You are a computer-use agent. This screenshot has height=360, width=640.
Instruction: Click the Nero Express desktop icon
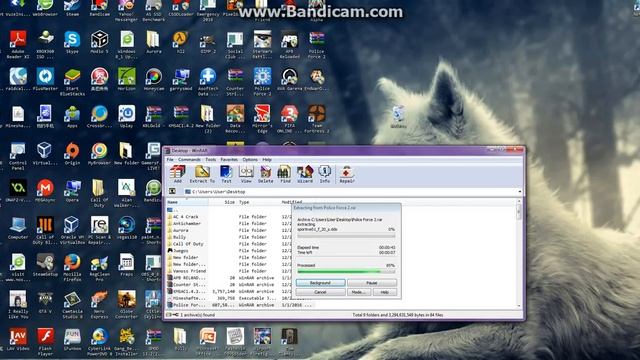tap(100, 305)
